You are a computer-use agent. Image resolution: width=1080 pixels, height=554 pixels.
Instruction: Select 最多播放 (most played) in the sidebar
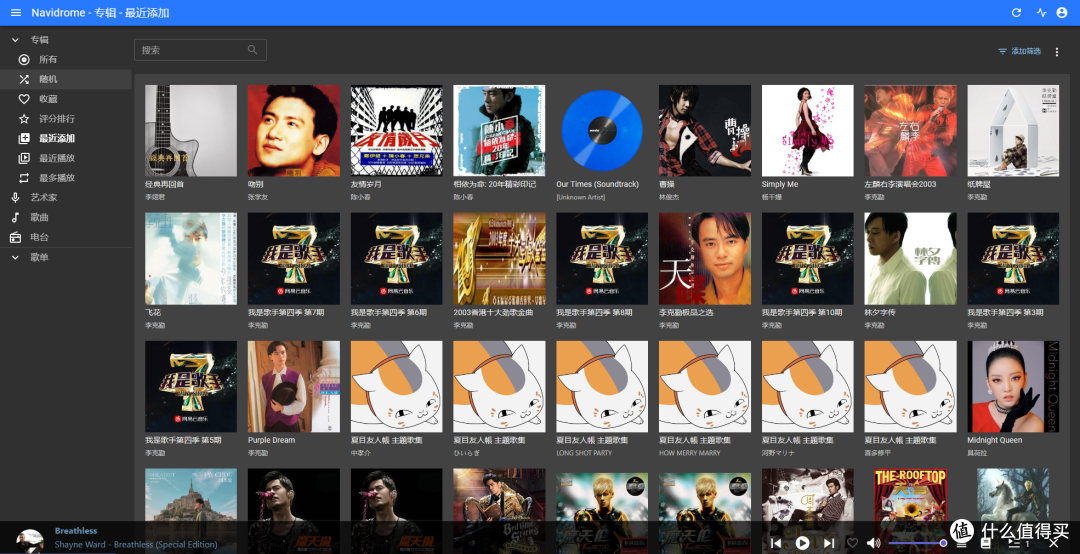[66, 178]
